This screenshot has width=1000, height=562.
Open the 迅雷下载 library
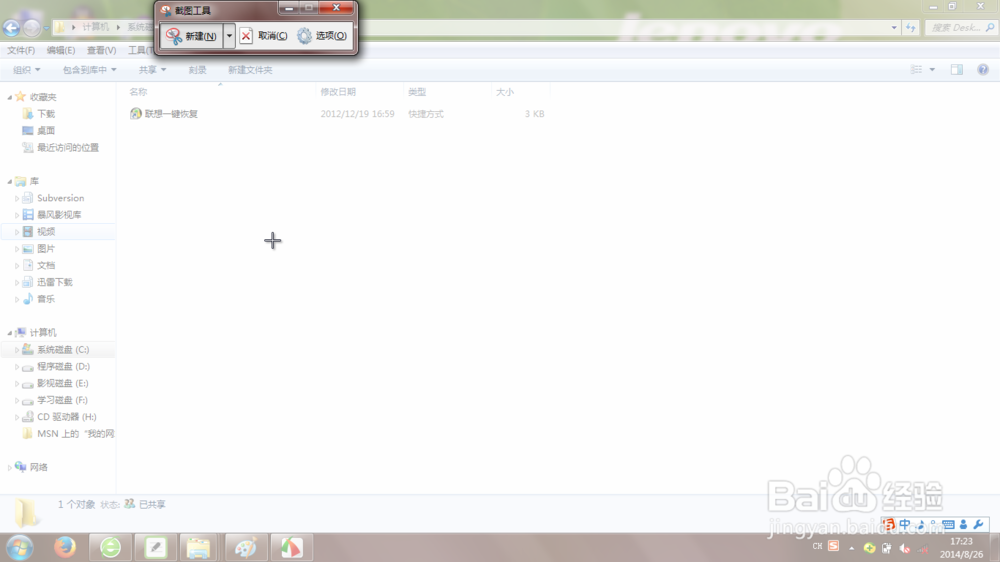tap(54, 282)
